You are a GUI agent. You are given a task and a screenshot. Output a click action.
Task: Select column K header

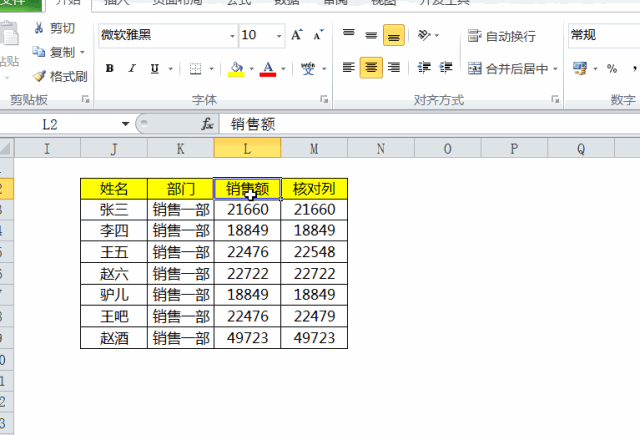pos(180,148)
